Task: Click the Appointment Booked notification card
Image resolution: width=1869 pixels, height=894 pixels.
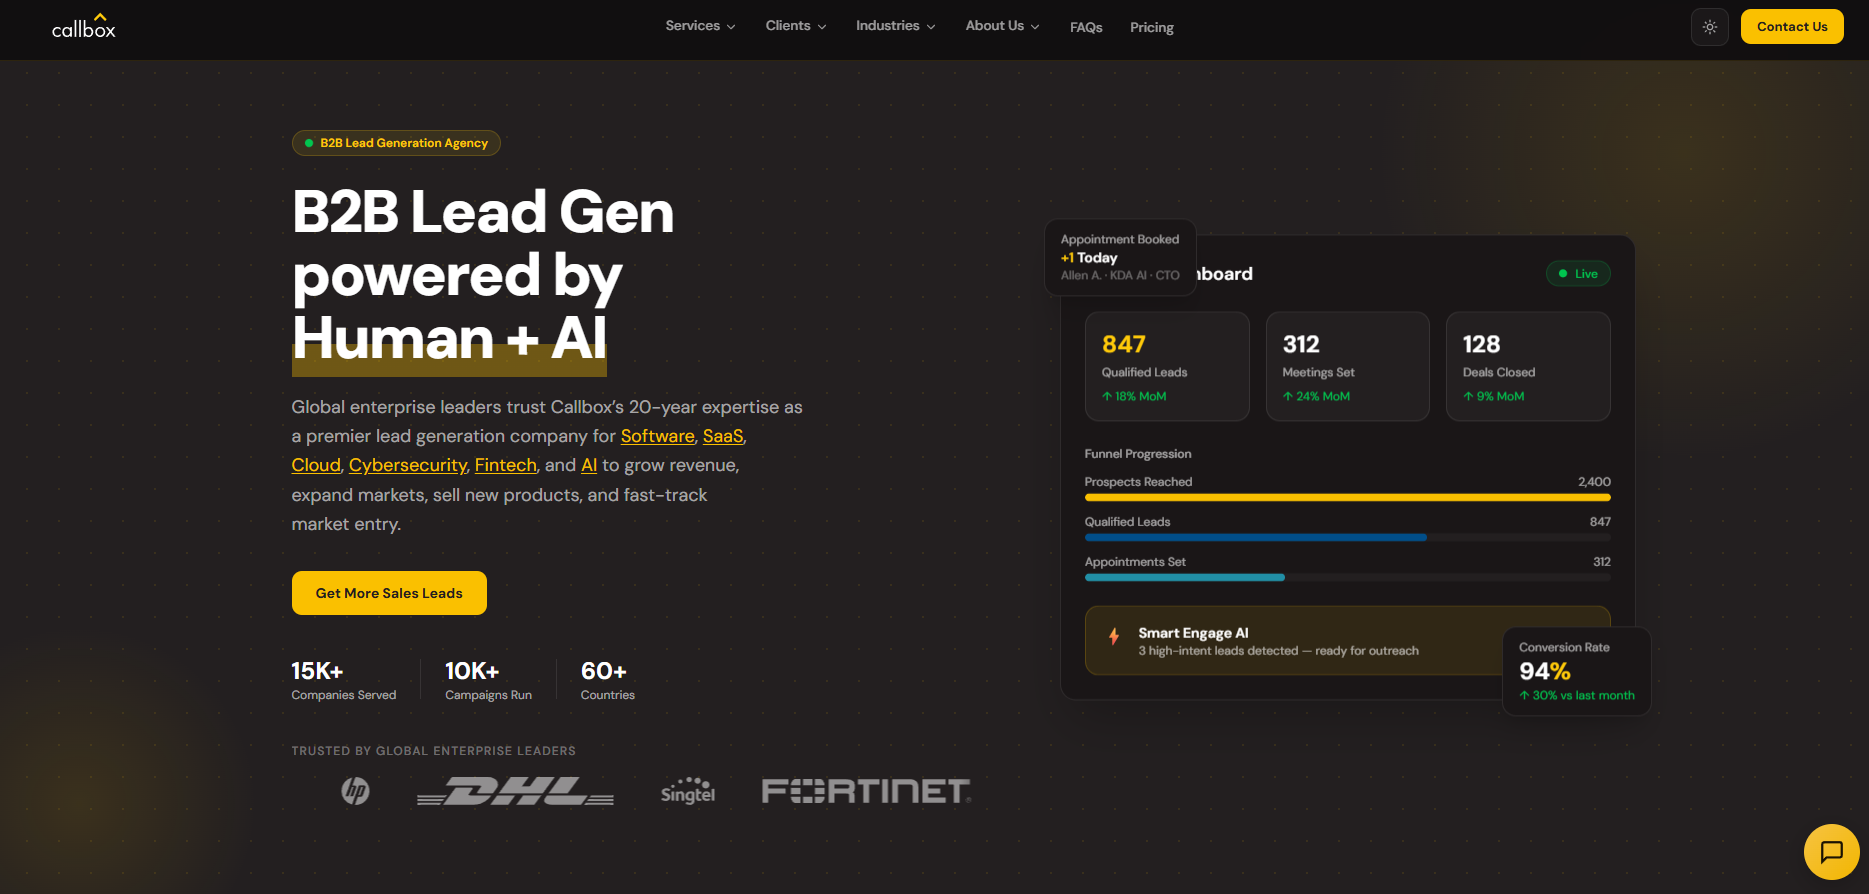Action: tap(1120, 257)
